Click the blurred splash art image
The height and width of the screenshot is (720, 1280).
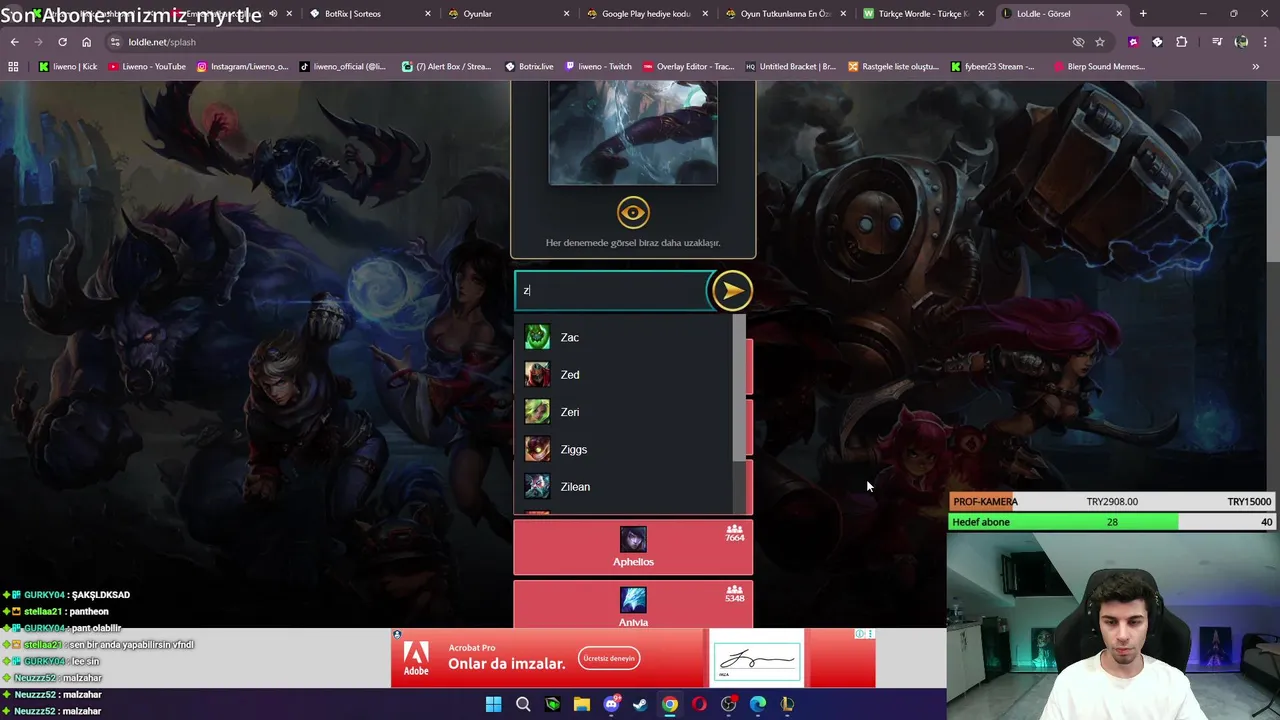633,132
